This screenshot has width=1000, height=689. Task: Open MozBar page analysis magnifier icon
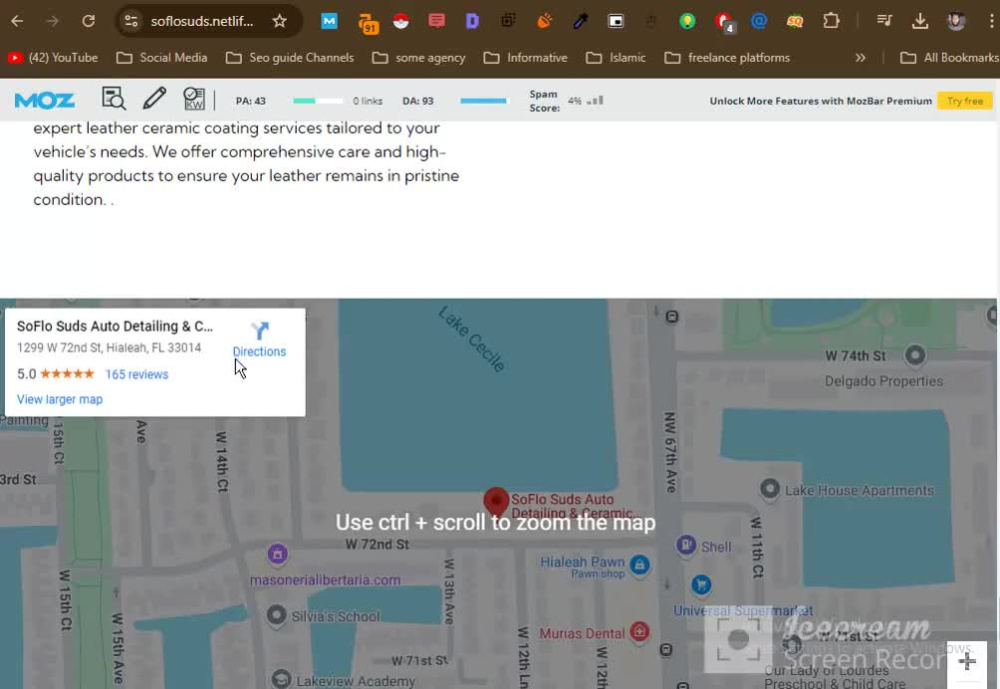click(114, 99)
